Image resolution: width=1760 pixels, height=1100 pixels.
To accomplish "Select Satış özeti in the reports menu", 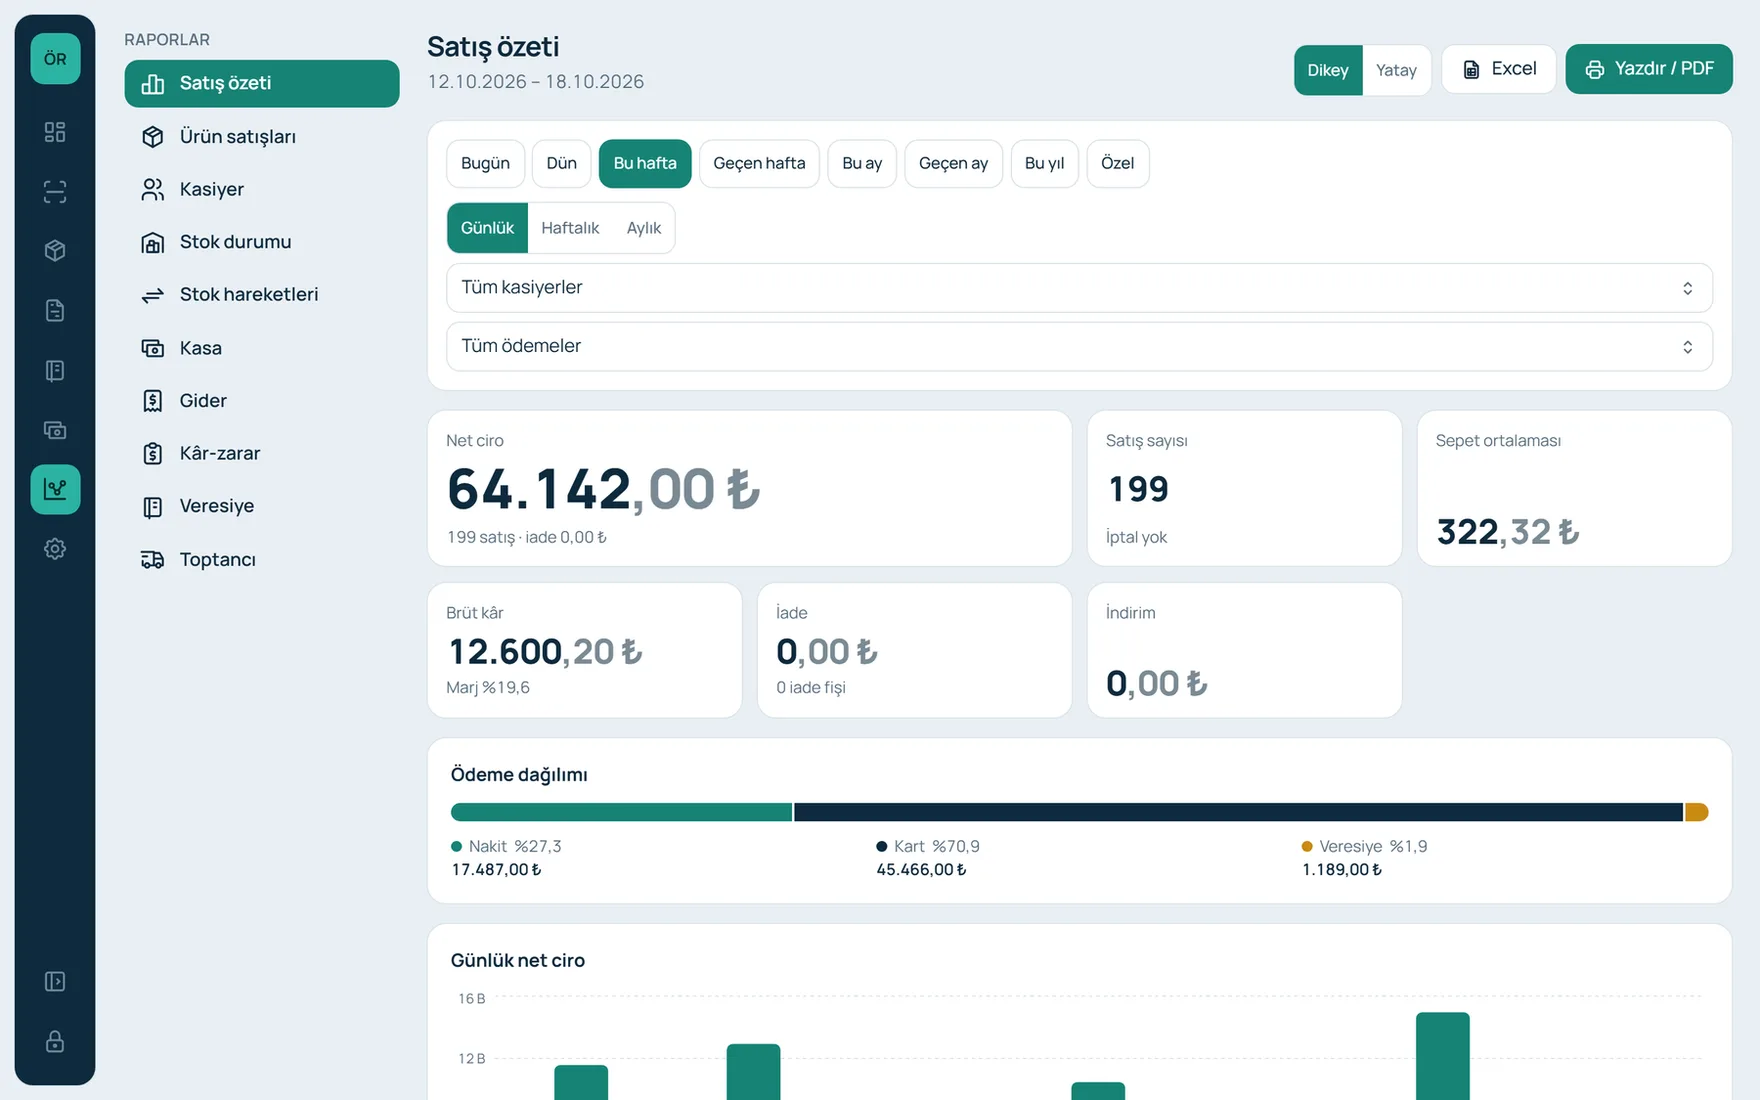I will [262, 84].
